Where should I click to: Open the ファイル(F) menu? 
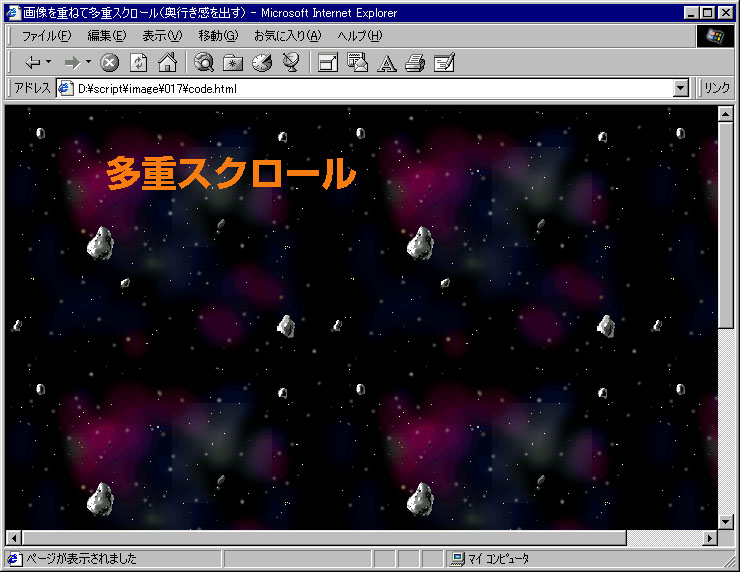point(46,36)
